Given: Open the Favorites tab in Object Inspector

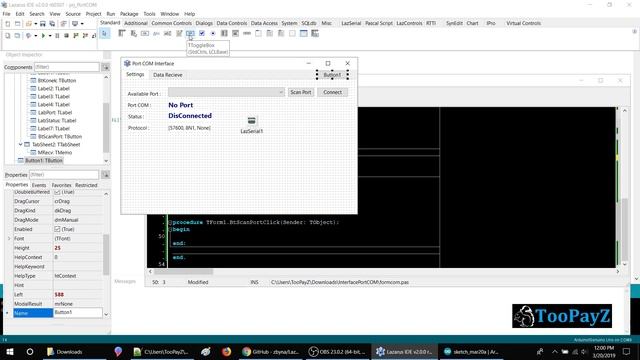Looking at the screenshot, I should click(x=62, y=185).
